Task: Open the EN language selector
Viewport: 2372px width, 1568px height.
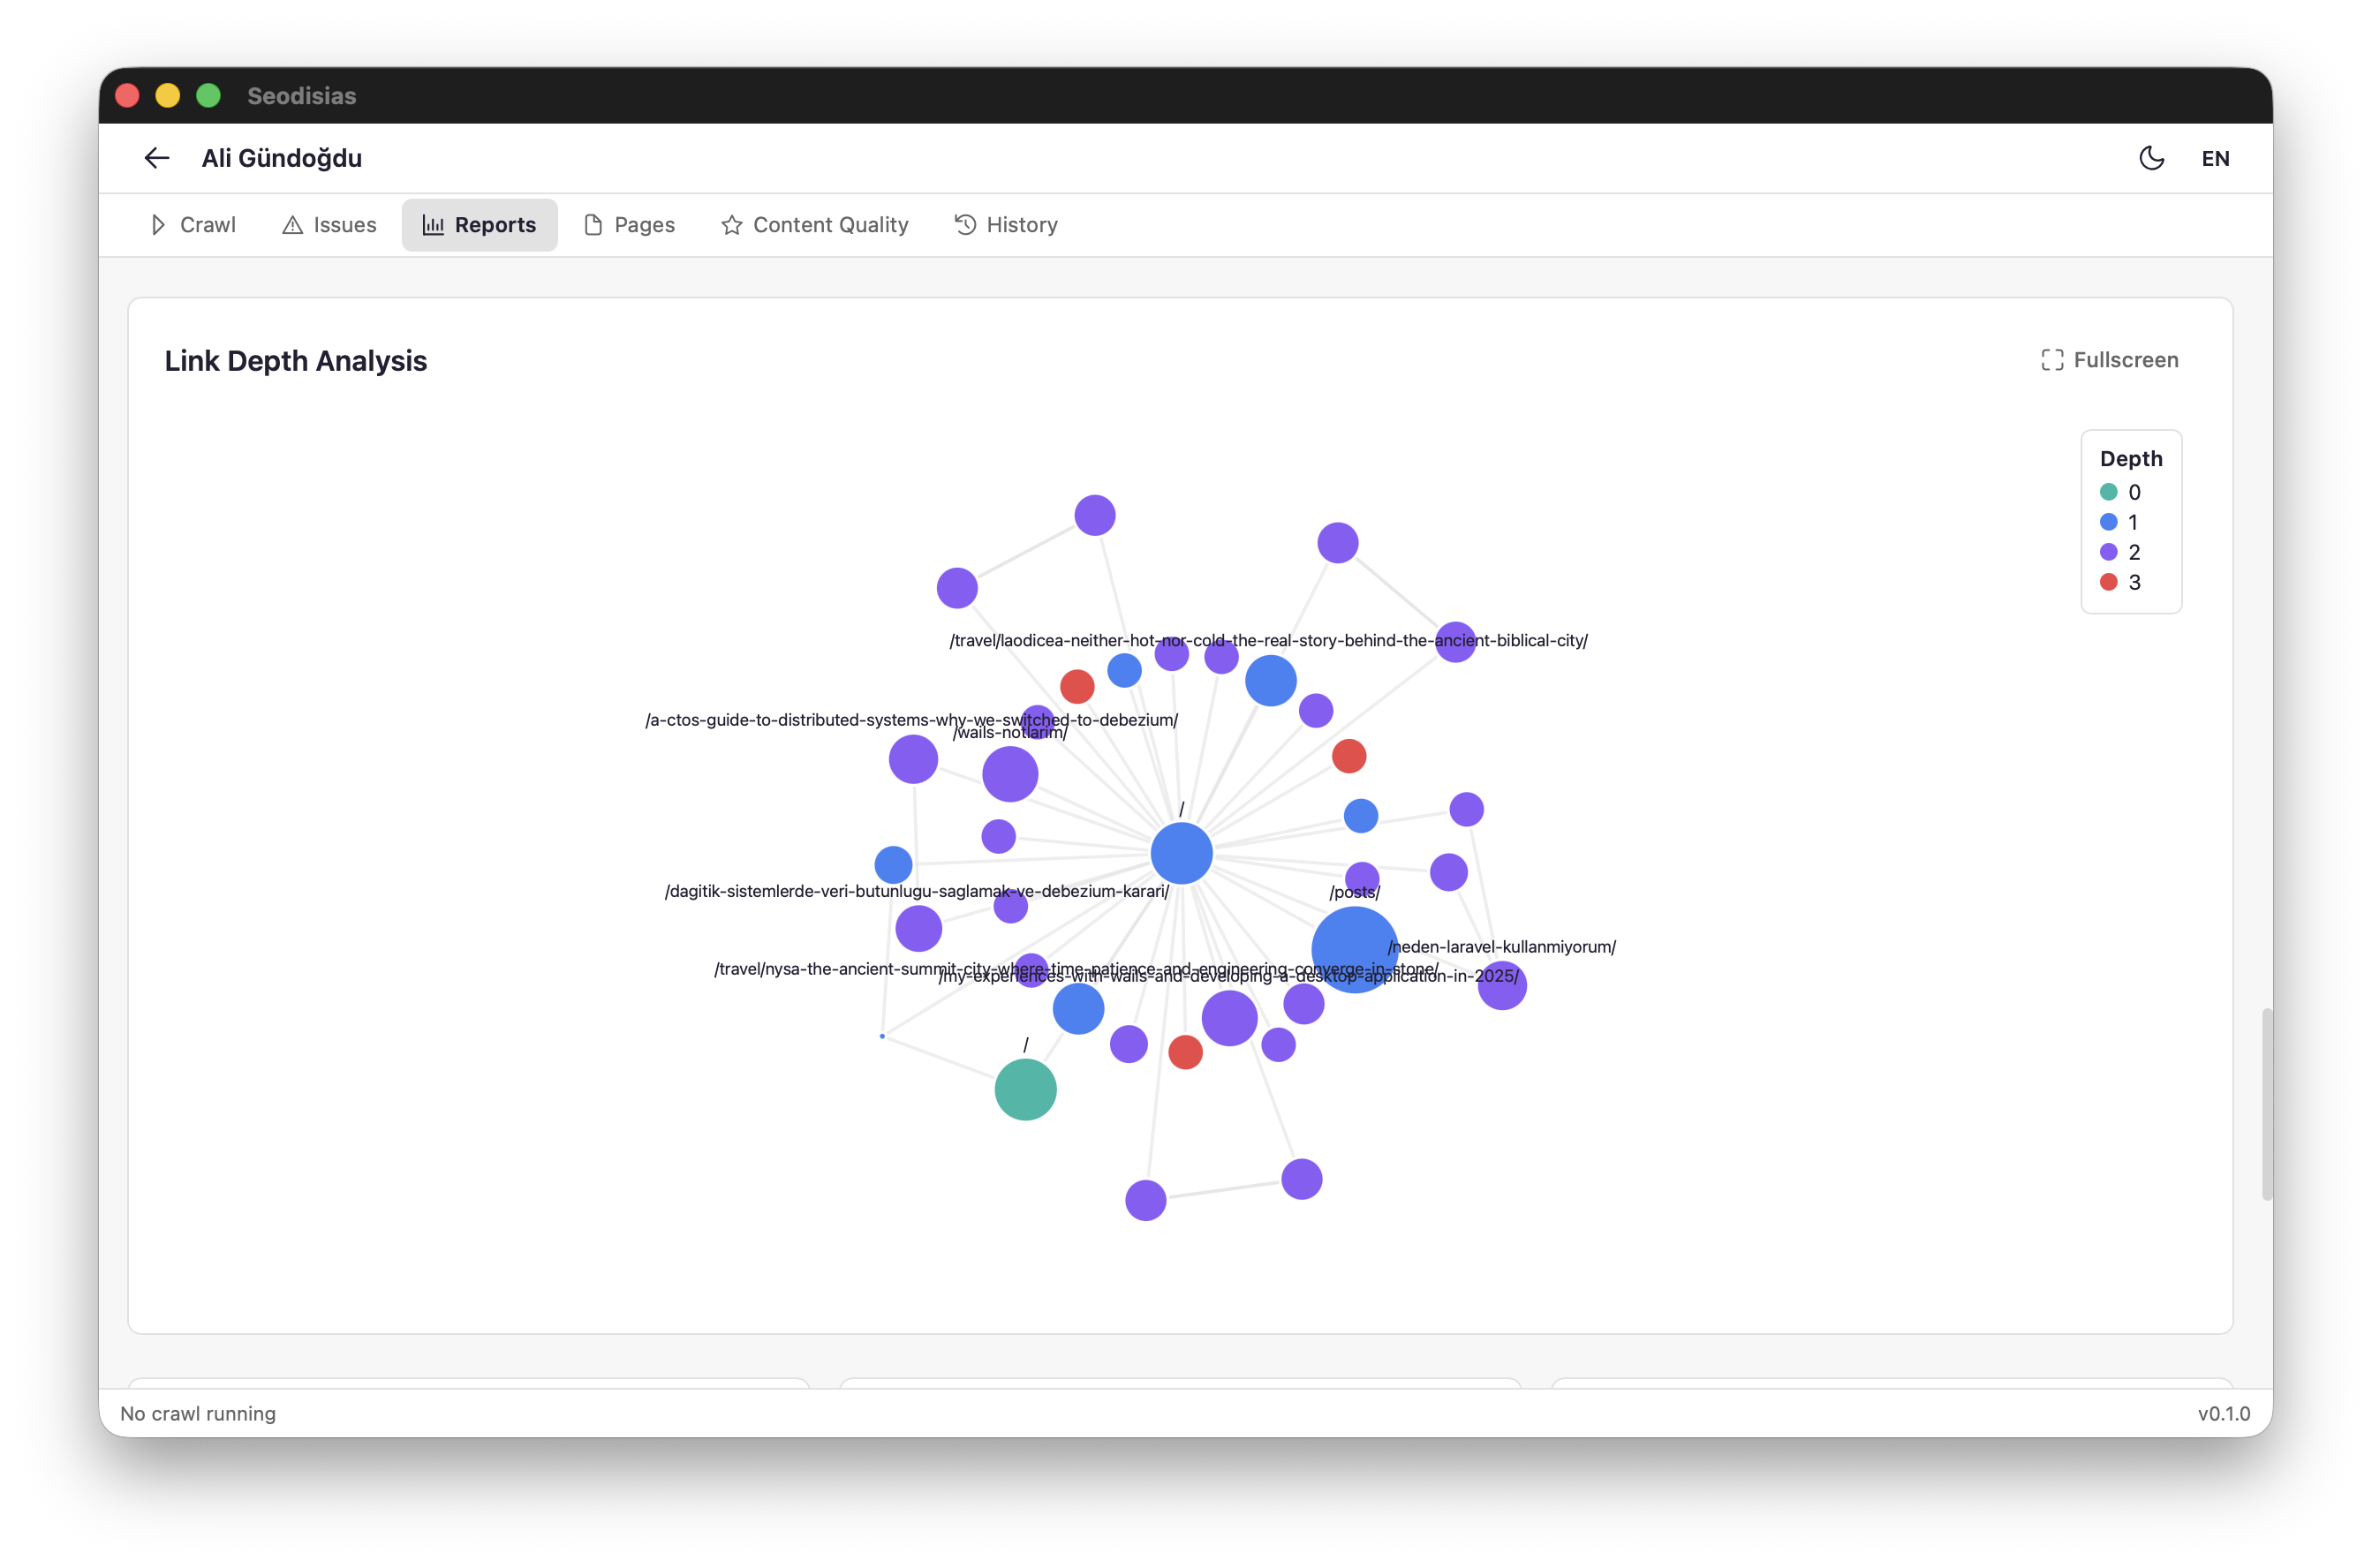Action: pyautogui.click(x=2216, y=158)
